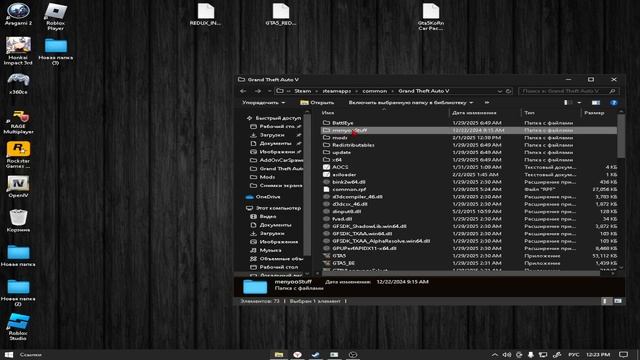Go forward using Explorer forward arrow
640x360 pixels.
(258, 91)
